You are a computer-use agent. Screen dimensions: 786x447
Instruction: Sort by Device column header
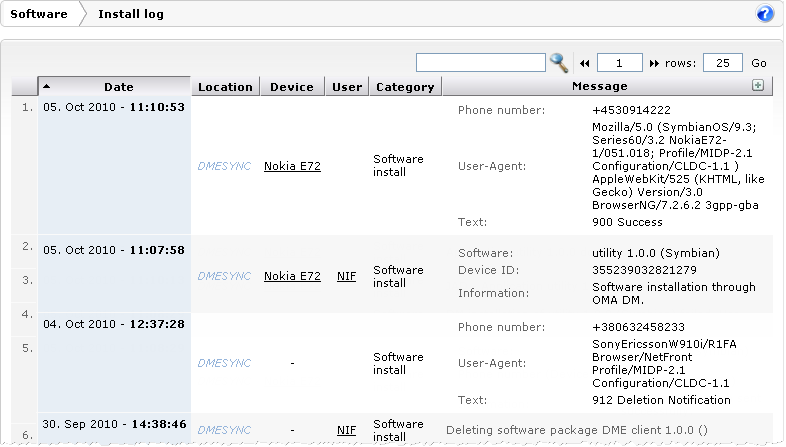pos(292,87)
